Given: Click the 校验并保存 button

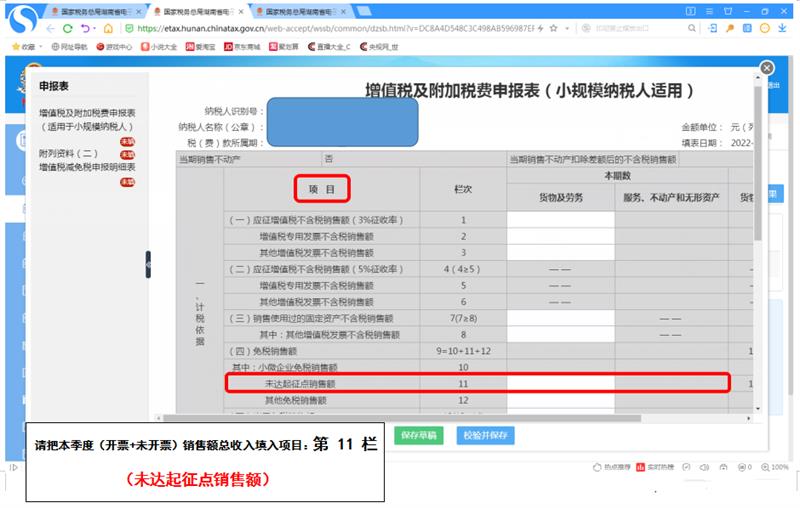Looking at the screenshot, I should tap(485, 436).
